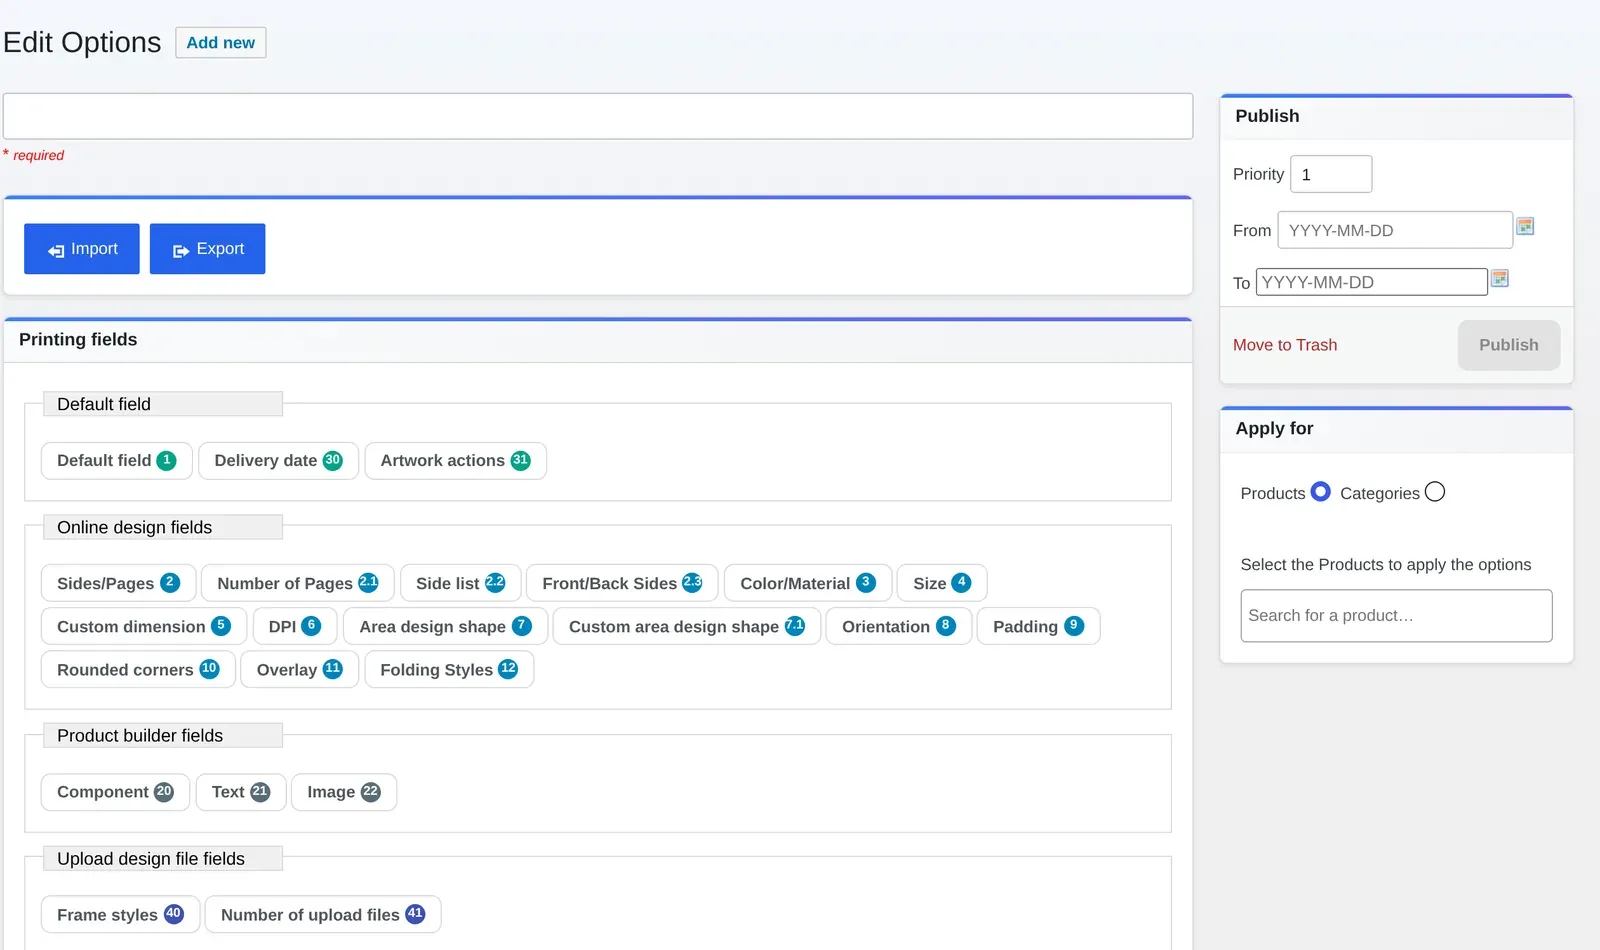The image size is (1600, 950).
Task: Add the DPI field
Action: click(x=295, y=627)
